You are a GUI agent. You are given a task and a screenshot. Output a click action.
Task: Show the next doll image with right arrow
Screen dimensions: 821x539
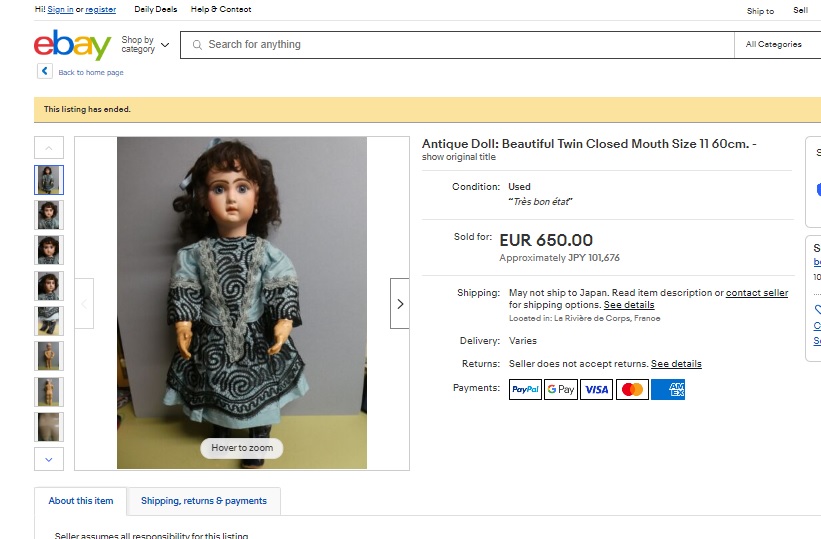pos(400,304)
